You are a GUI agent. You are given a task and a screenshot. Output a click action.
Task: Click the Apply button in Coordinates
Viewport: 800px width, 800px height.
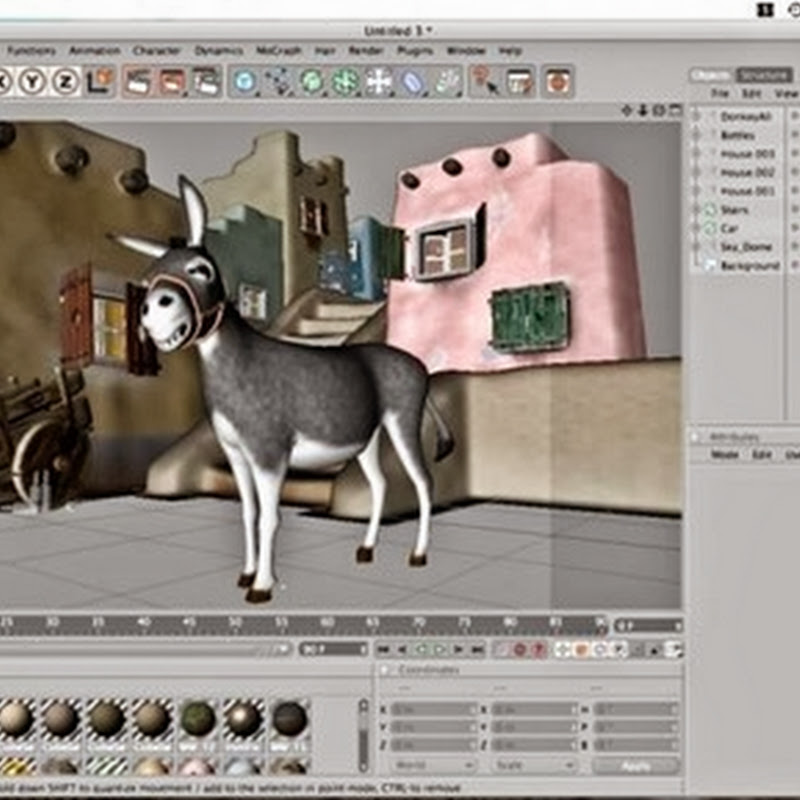pyautogui.click(x=635, y=765)
